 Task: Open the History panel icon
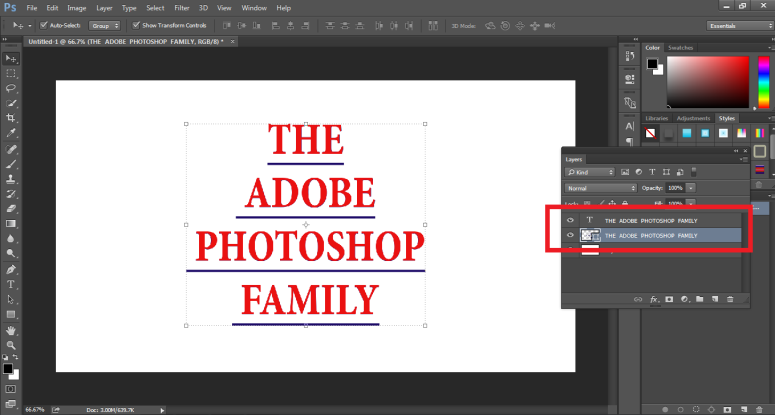630,56
